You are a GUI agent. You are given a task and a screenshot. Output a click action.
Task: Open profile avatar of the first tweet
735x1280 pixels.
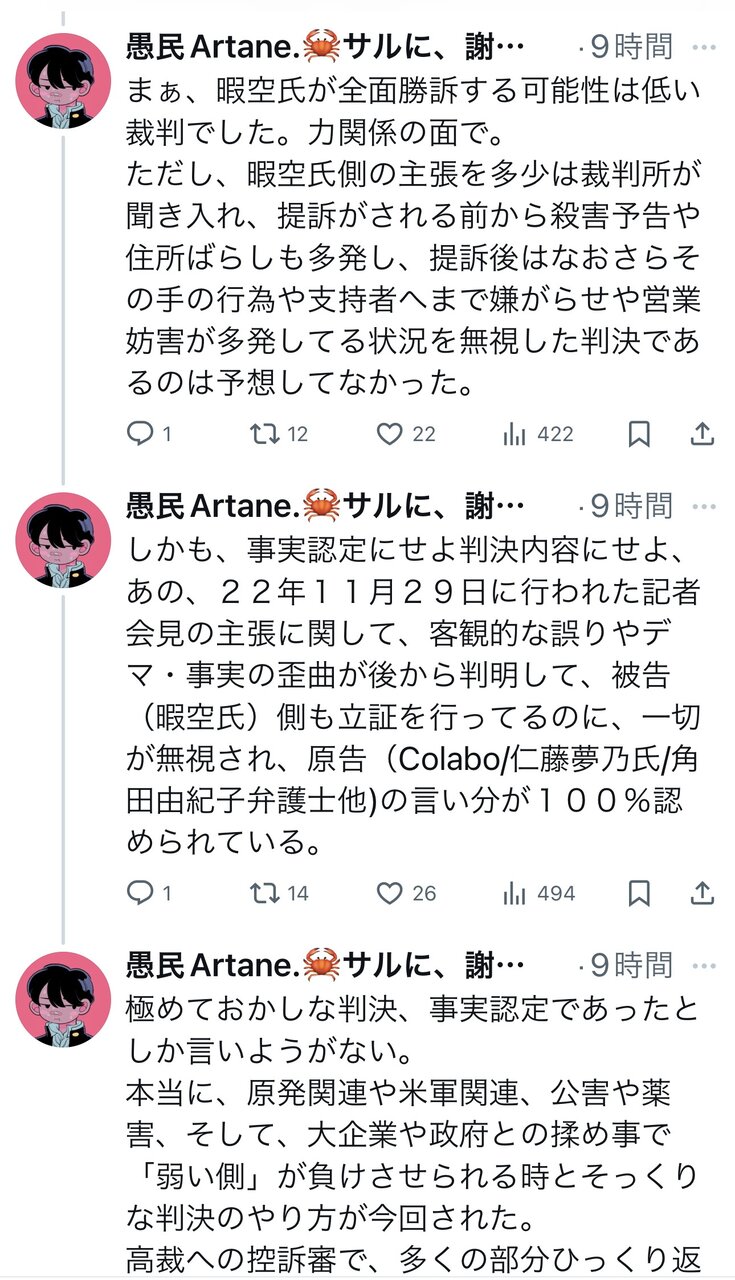click(x=62, y=80)
